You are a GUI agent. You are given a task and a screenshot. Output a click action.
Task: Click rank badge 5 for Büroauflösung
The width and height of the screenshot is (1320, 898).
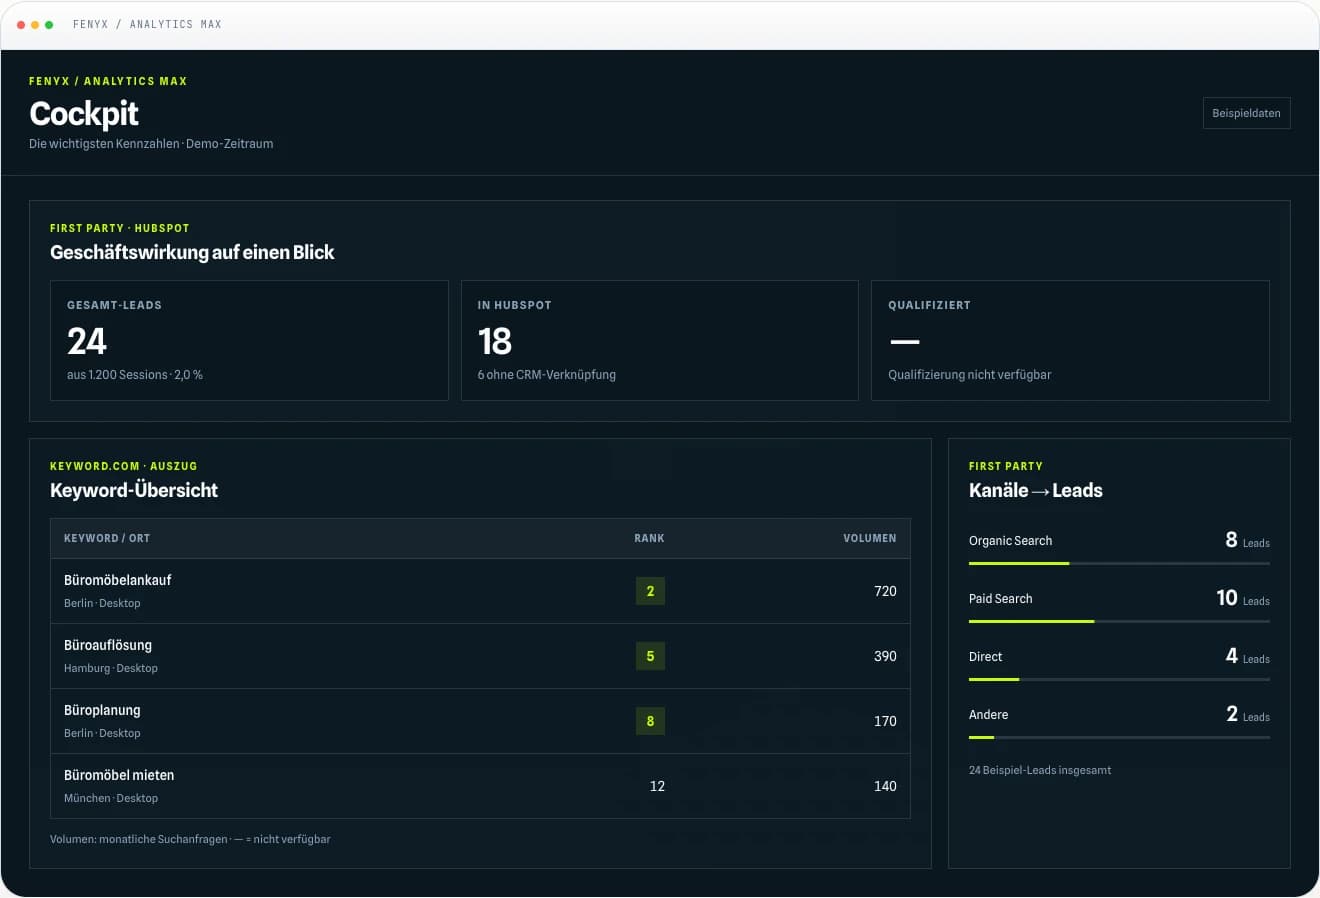(x=650, y=656)
